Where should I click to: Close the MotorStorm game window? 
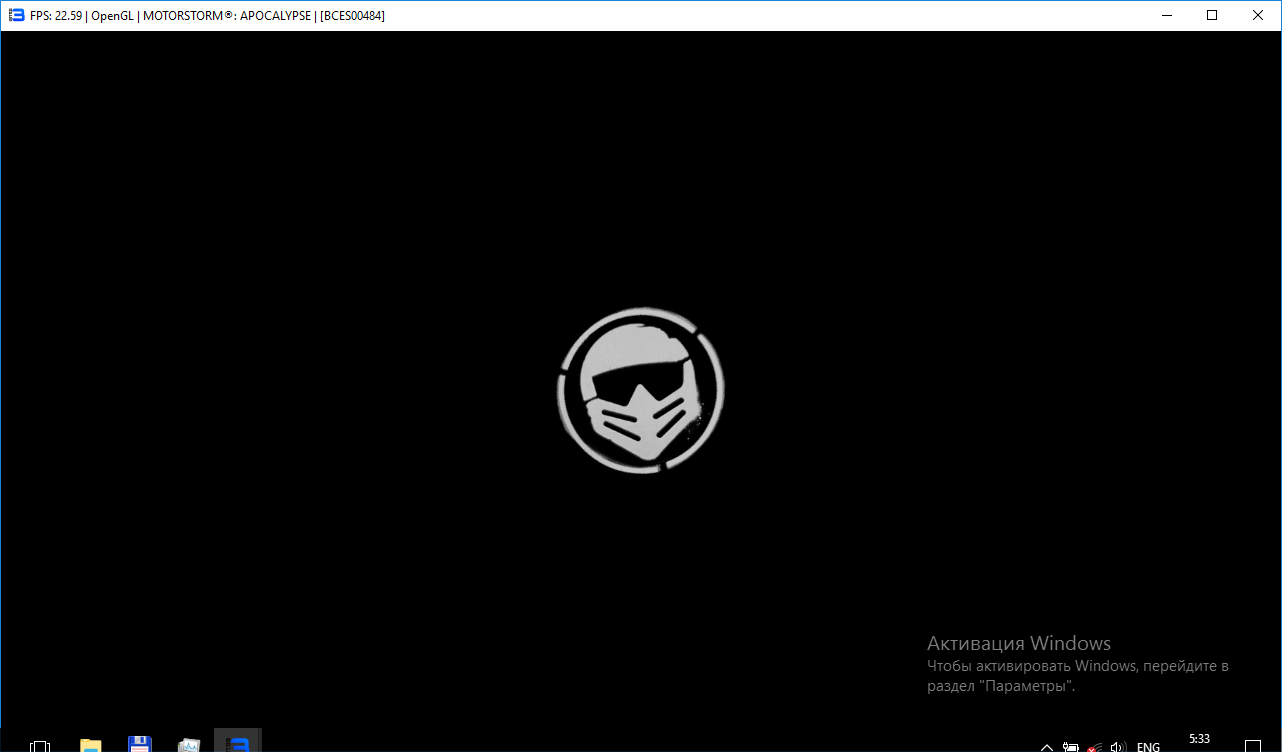point(1258,15)
